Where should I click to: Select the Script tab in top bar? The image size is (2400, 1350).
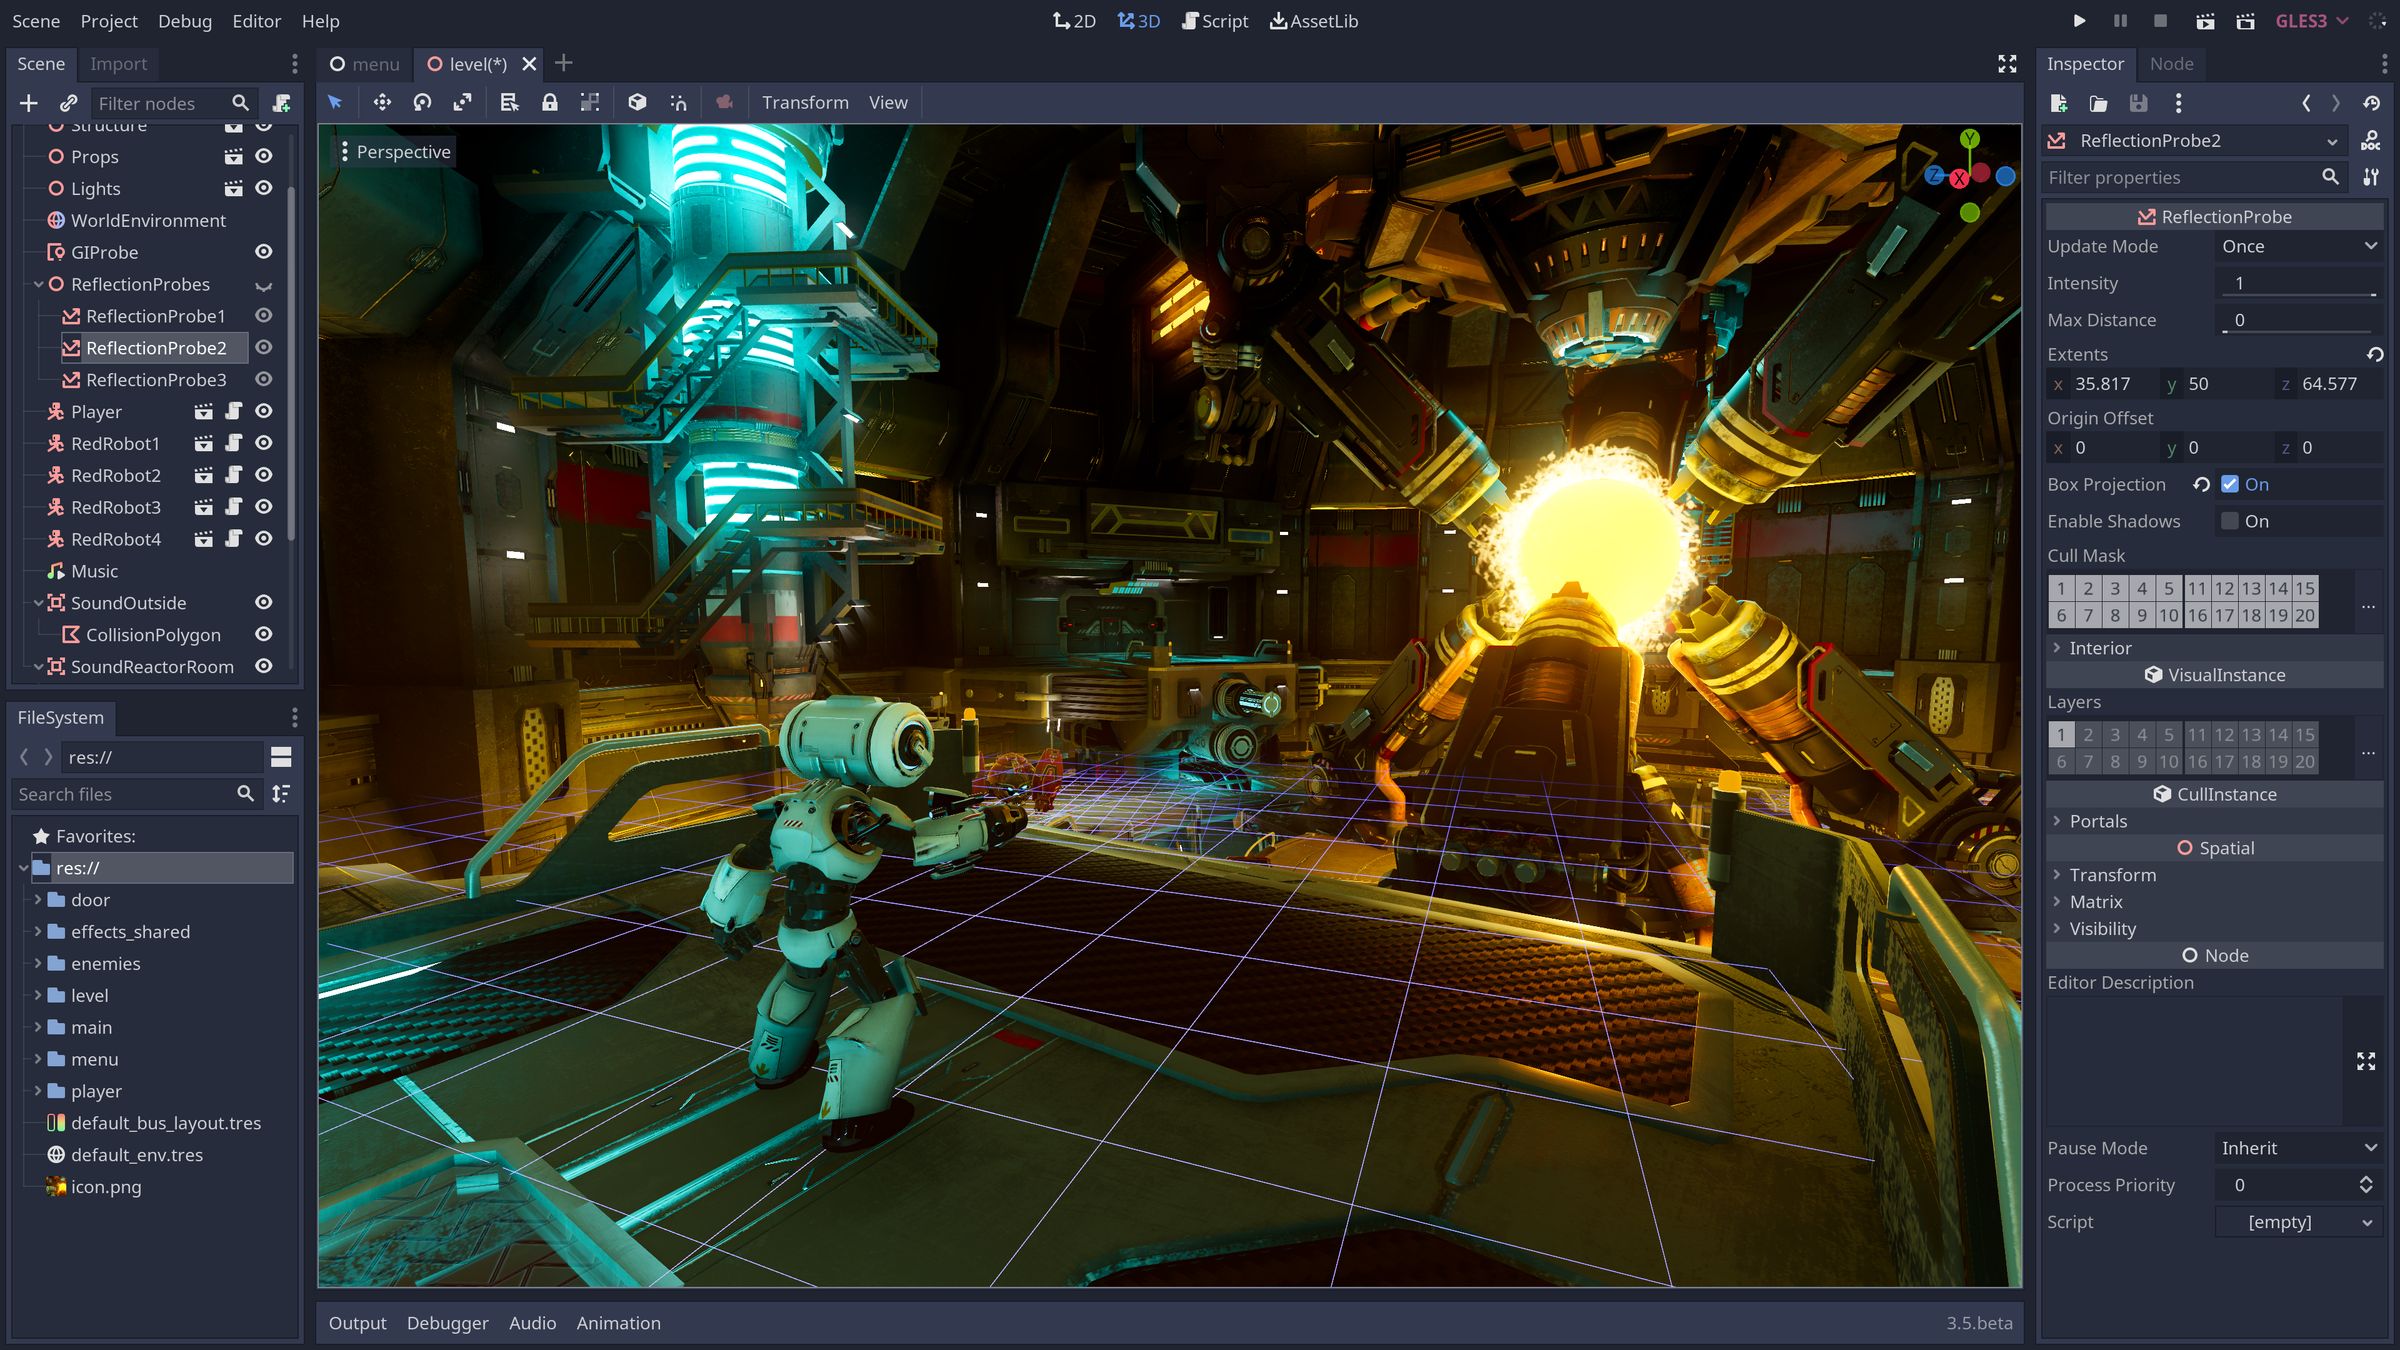pyautogui.click(x=1220, y=21)
